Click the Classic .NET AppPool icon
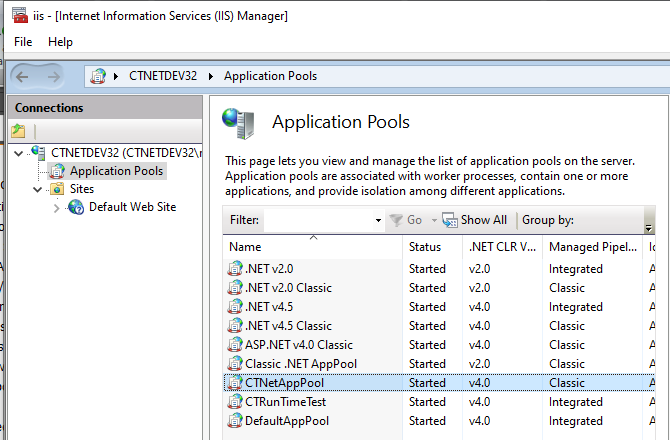 click(x=235, y=364)
